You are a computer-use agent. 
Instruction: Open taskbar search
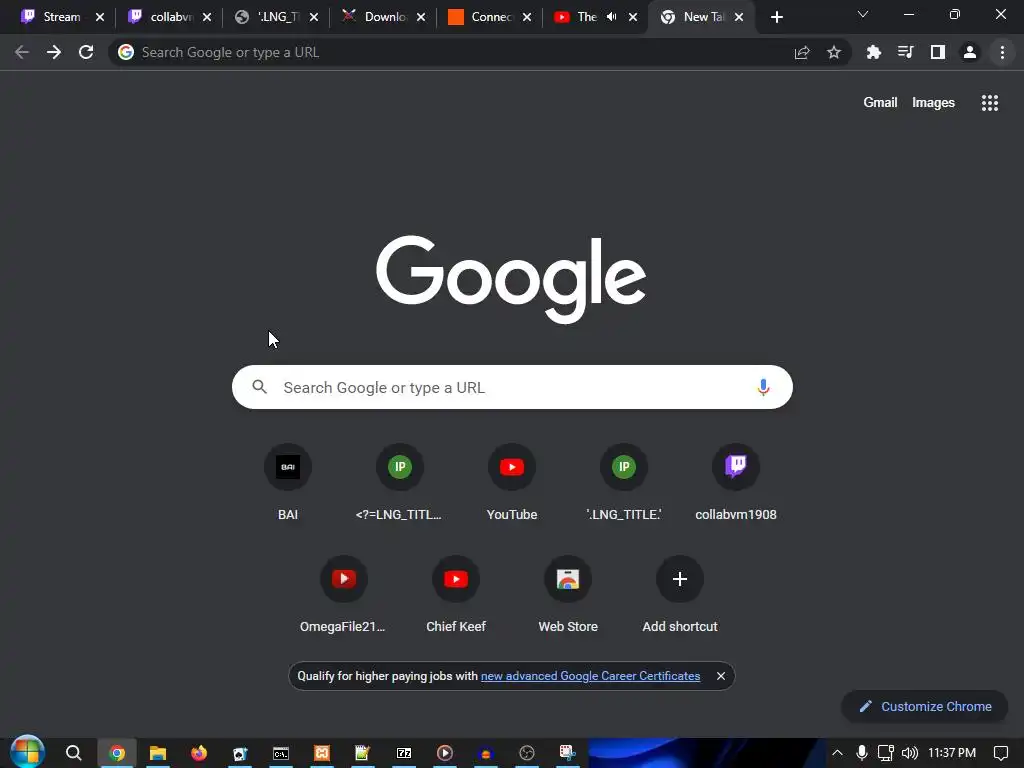74,753
